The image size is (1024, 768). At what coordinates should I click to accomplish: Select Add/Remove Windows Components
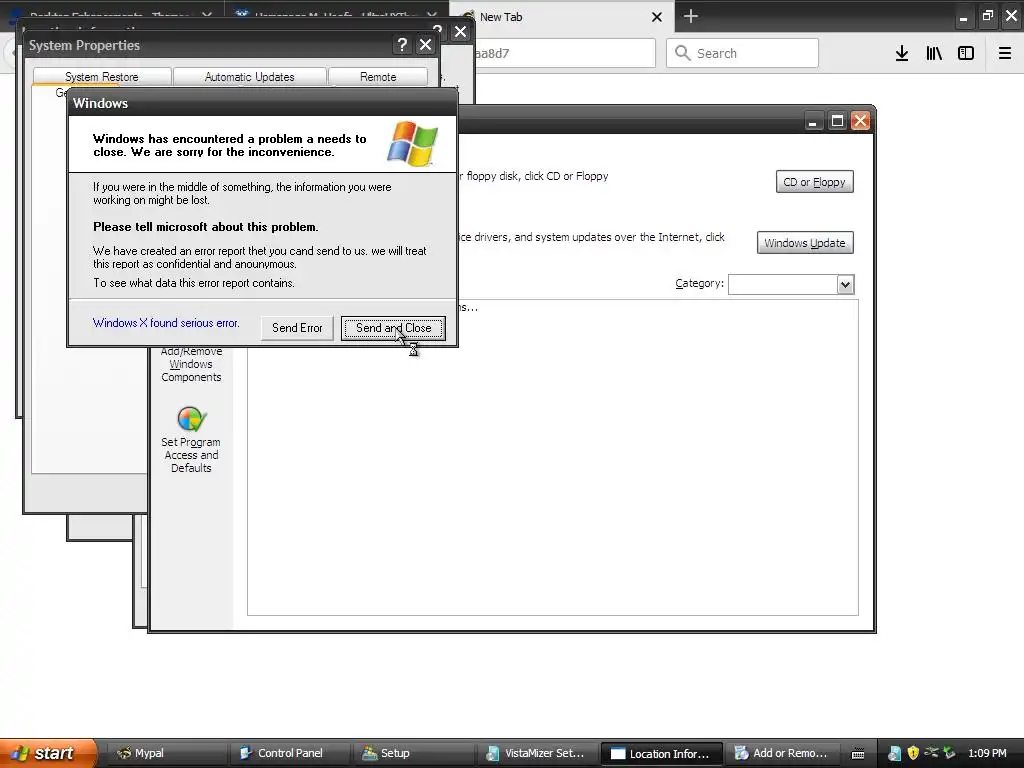click(x=191, y=364)
